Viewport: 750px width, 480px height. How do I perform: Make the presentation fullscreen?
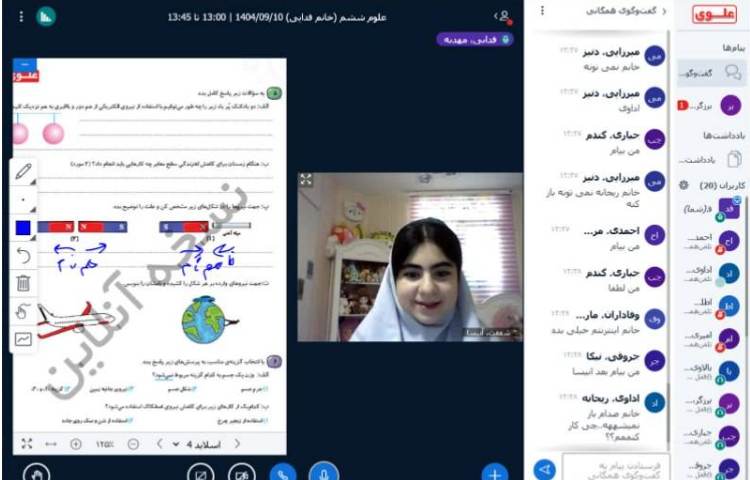[x=27, y=444]
